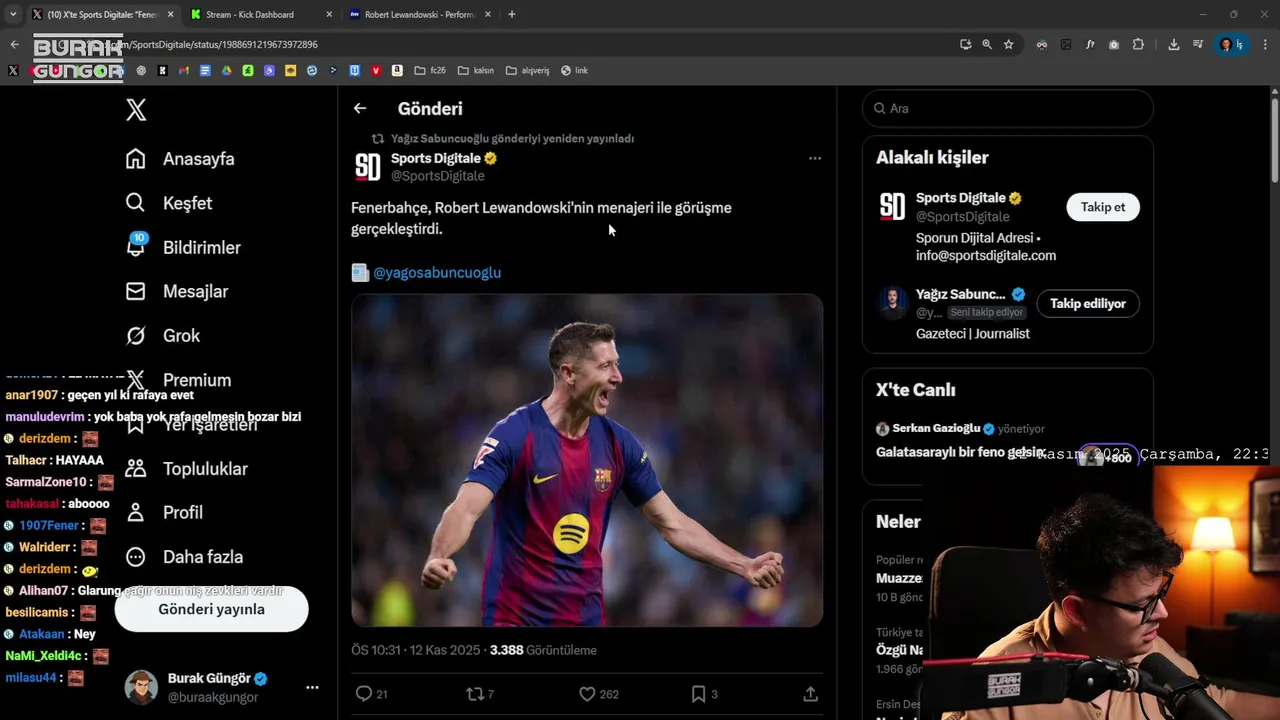The image size is (1280, 720).
Task: Open the Lewandowski photo in the post
Action: pos(587,460)
